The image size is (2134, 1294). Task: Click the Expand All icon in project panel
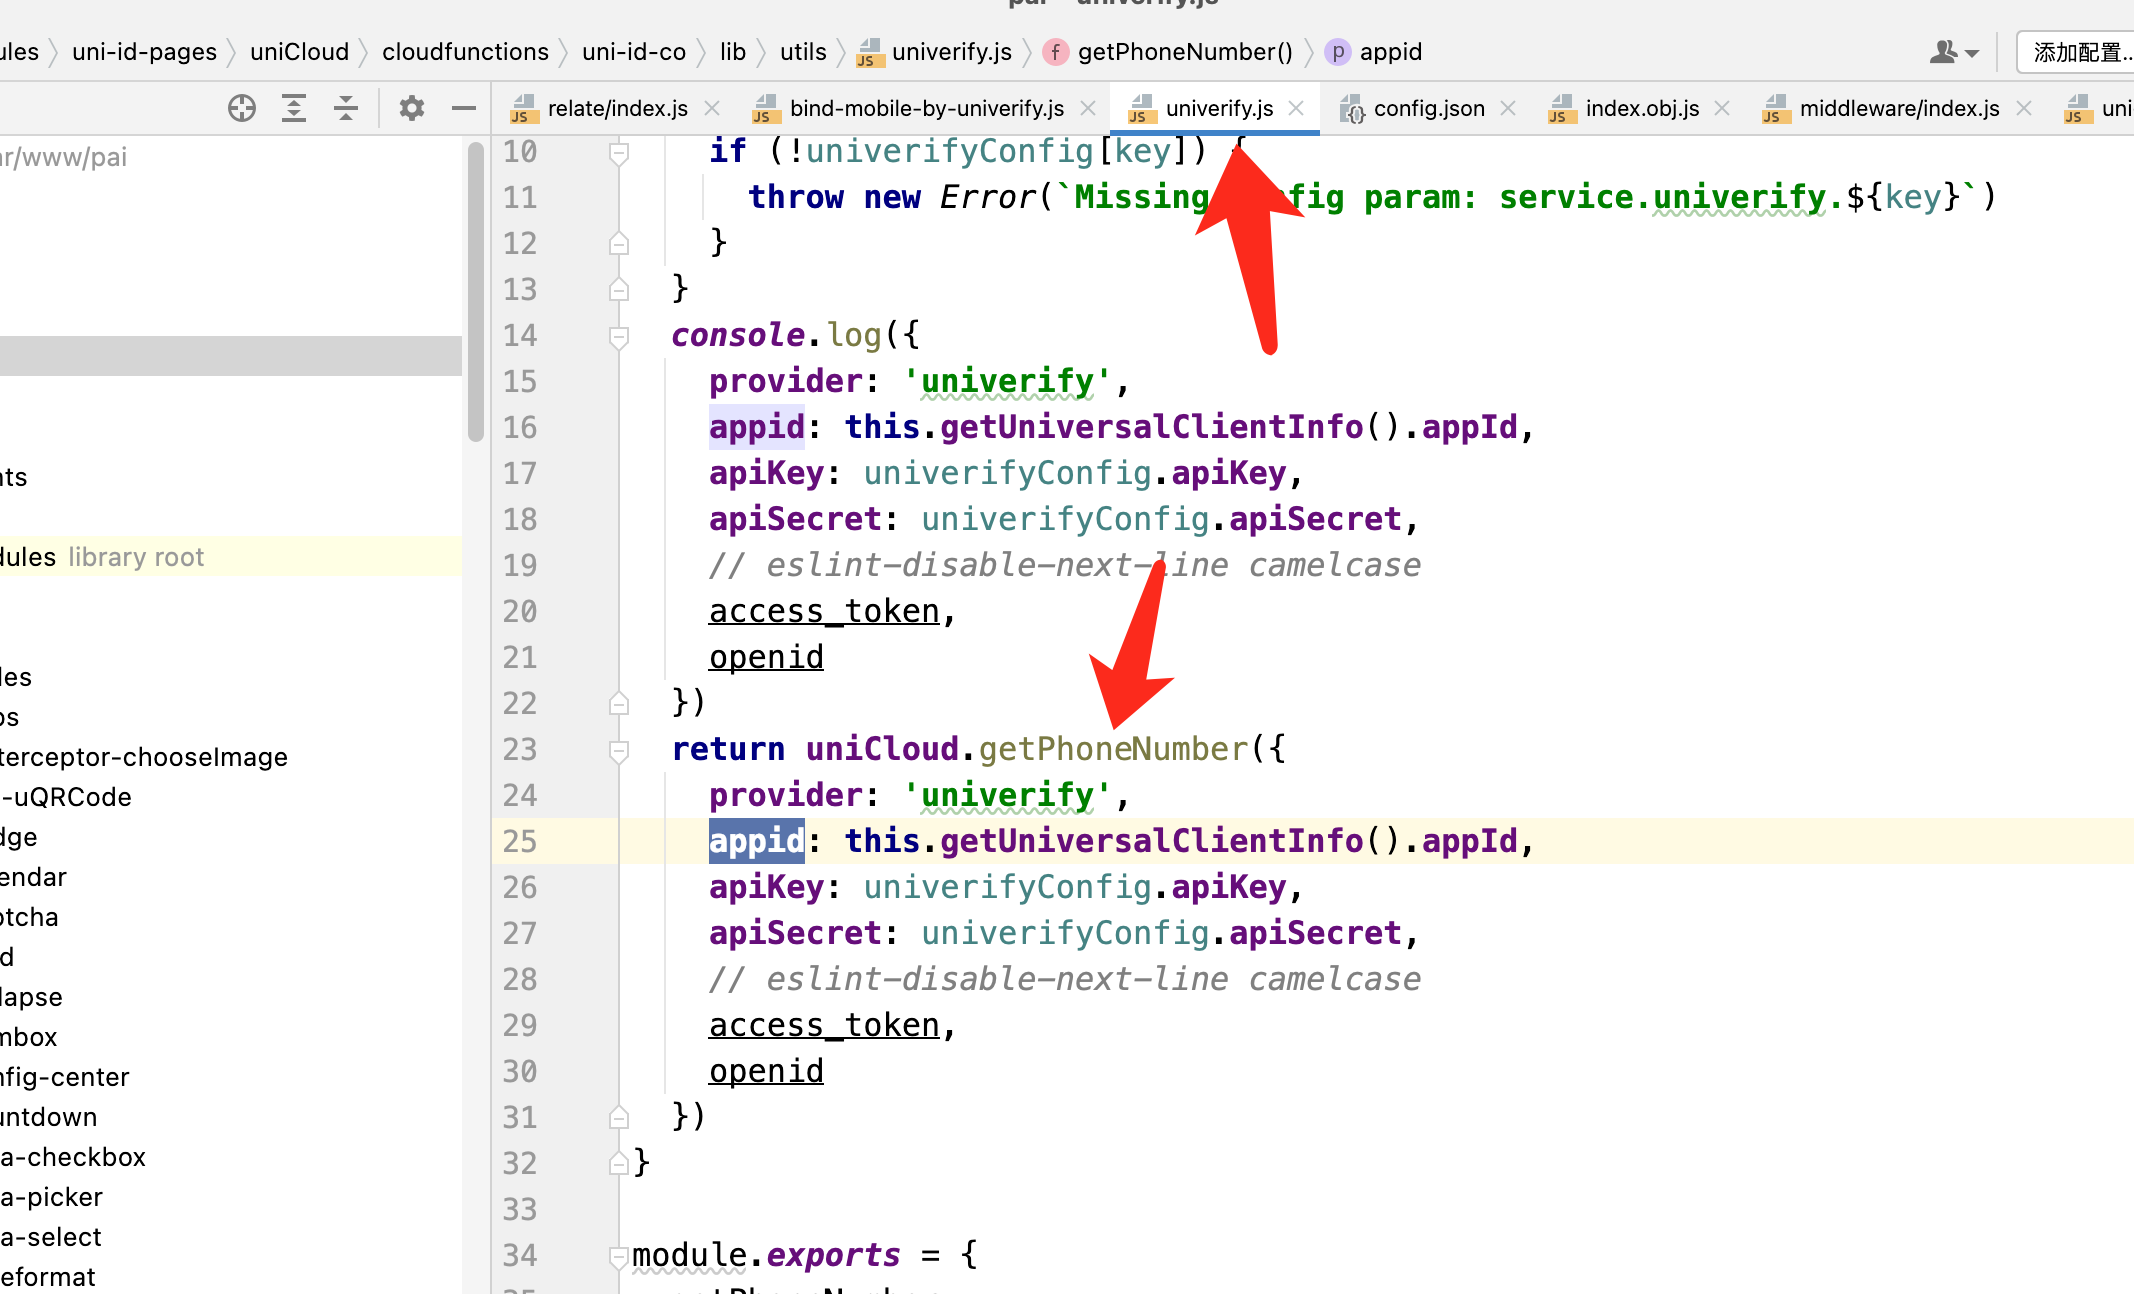(294, 108)
